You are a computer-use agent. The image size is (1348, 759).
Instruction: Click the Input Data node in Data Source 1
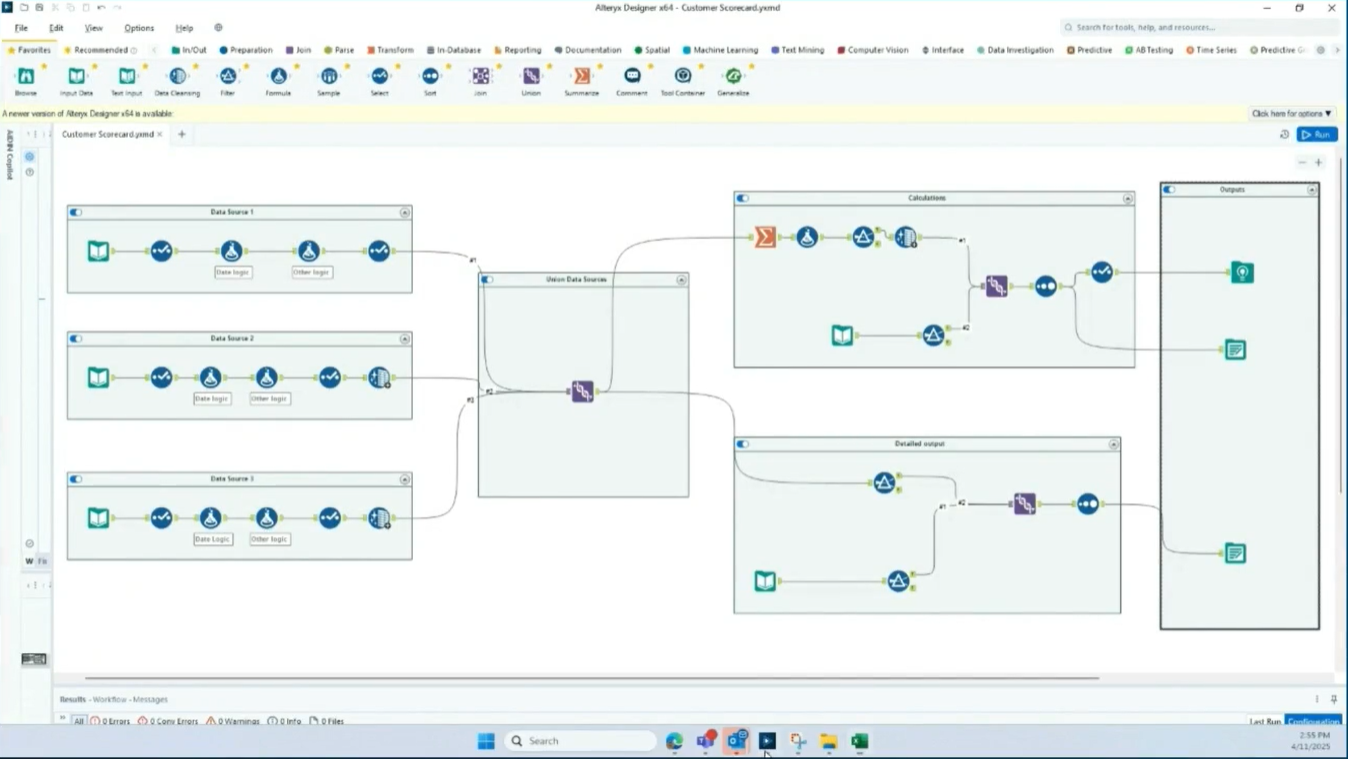pos(98,251)
